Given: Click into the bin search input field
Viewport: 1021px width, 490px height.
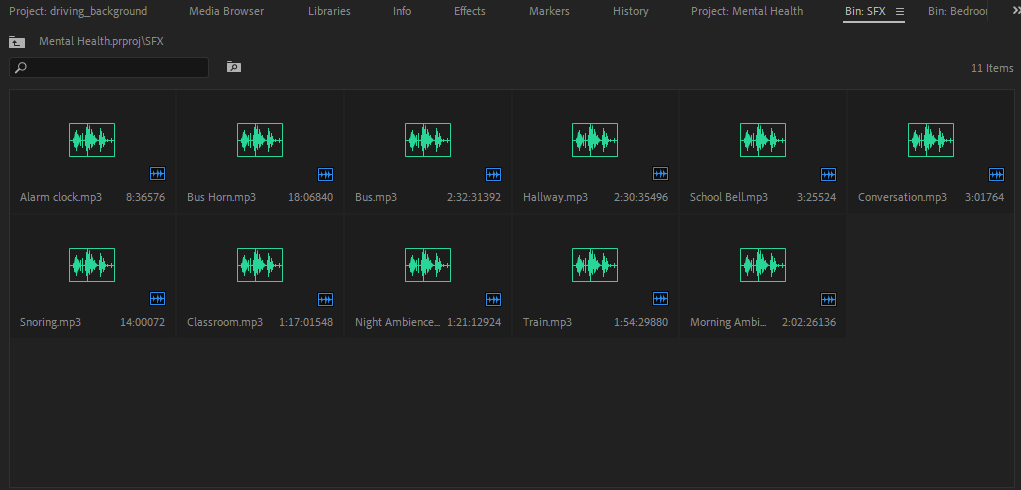Looking at the screenshot, I should click(x=109, y=67).
